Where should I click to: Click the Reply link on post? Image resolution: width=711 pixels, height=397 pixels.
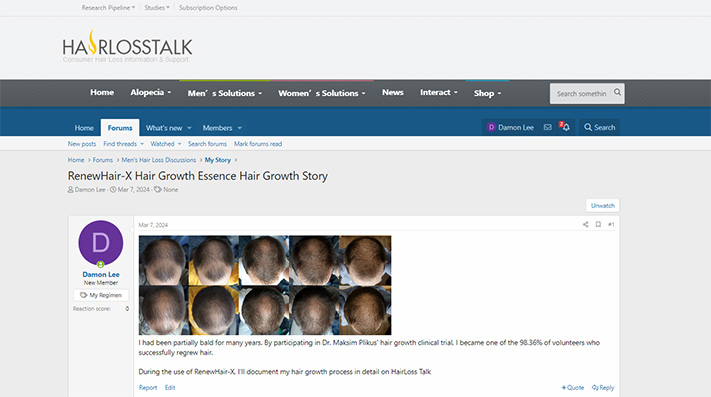tap(603, 387)
